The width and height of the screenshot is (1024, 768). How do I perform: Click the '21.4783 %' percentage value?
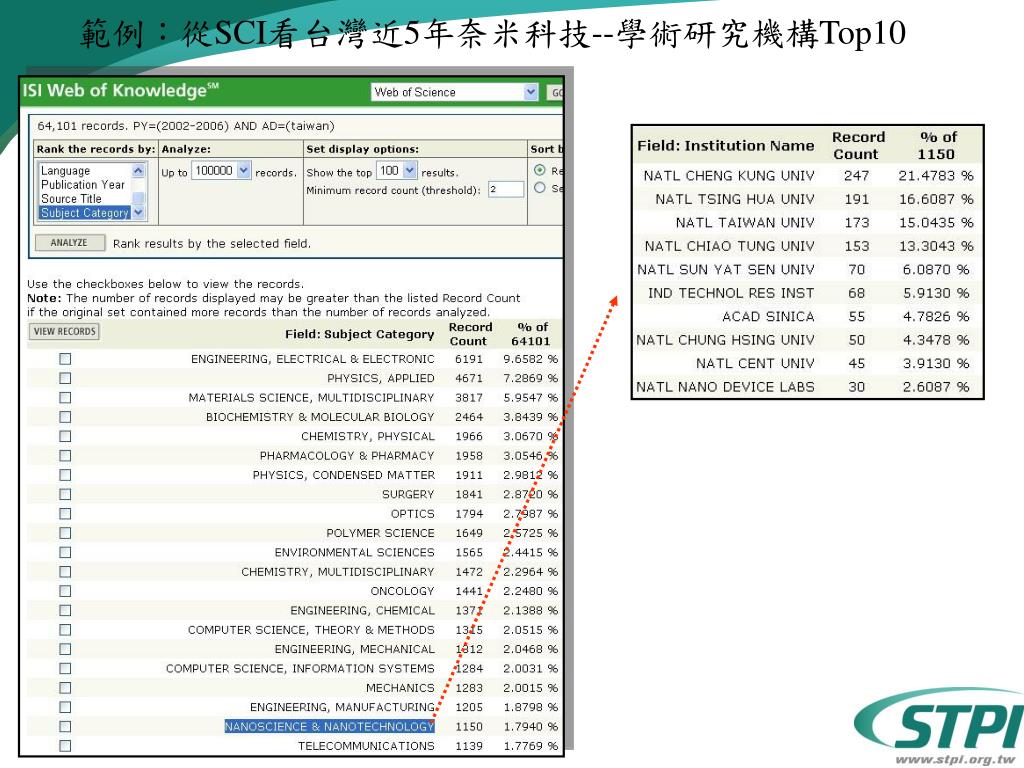click(x=936, y=176)
